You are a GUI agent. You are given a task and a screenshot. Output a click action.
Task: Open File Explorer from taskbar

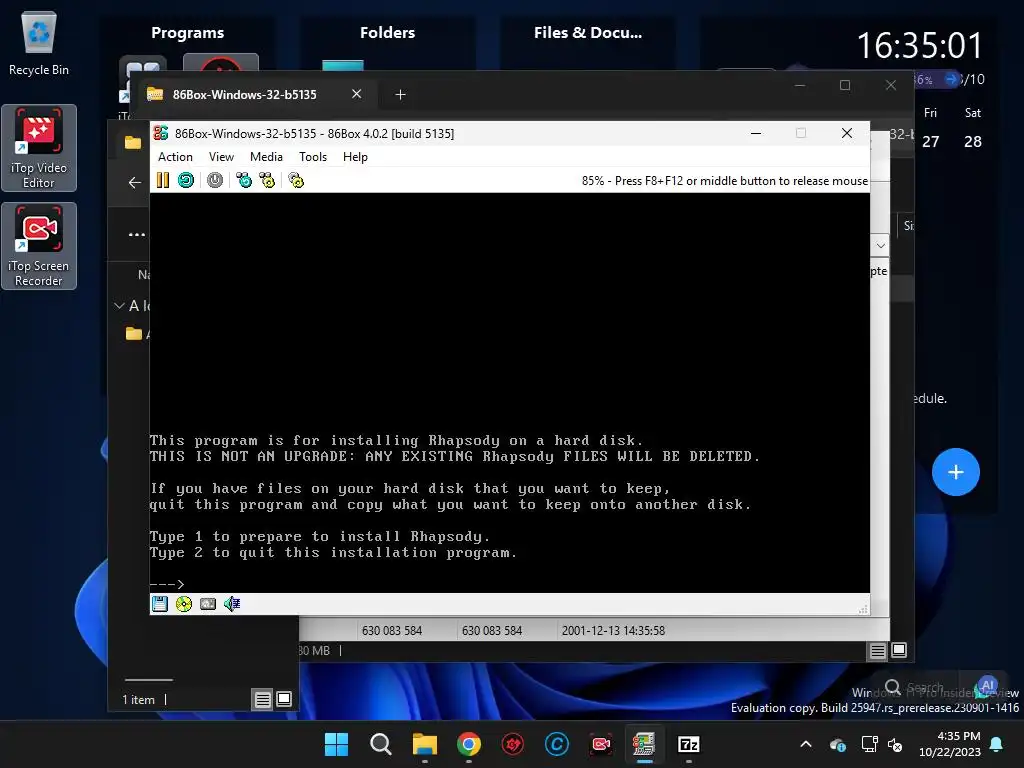(424, 744)
